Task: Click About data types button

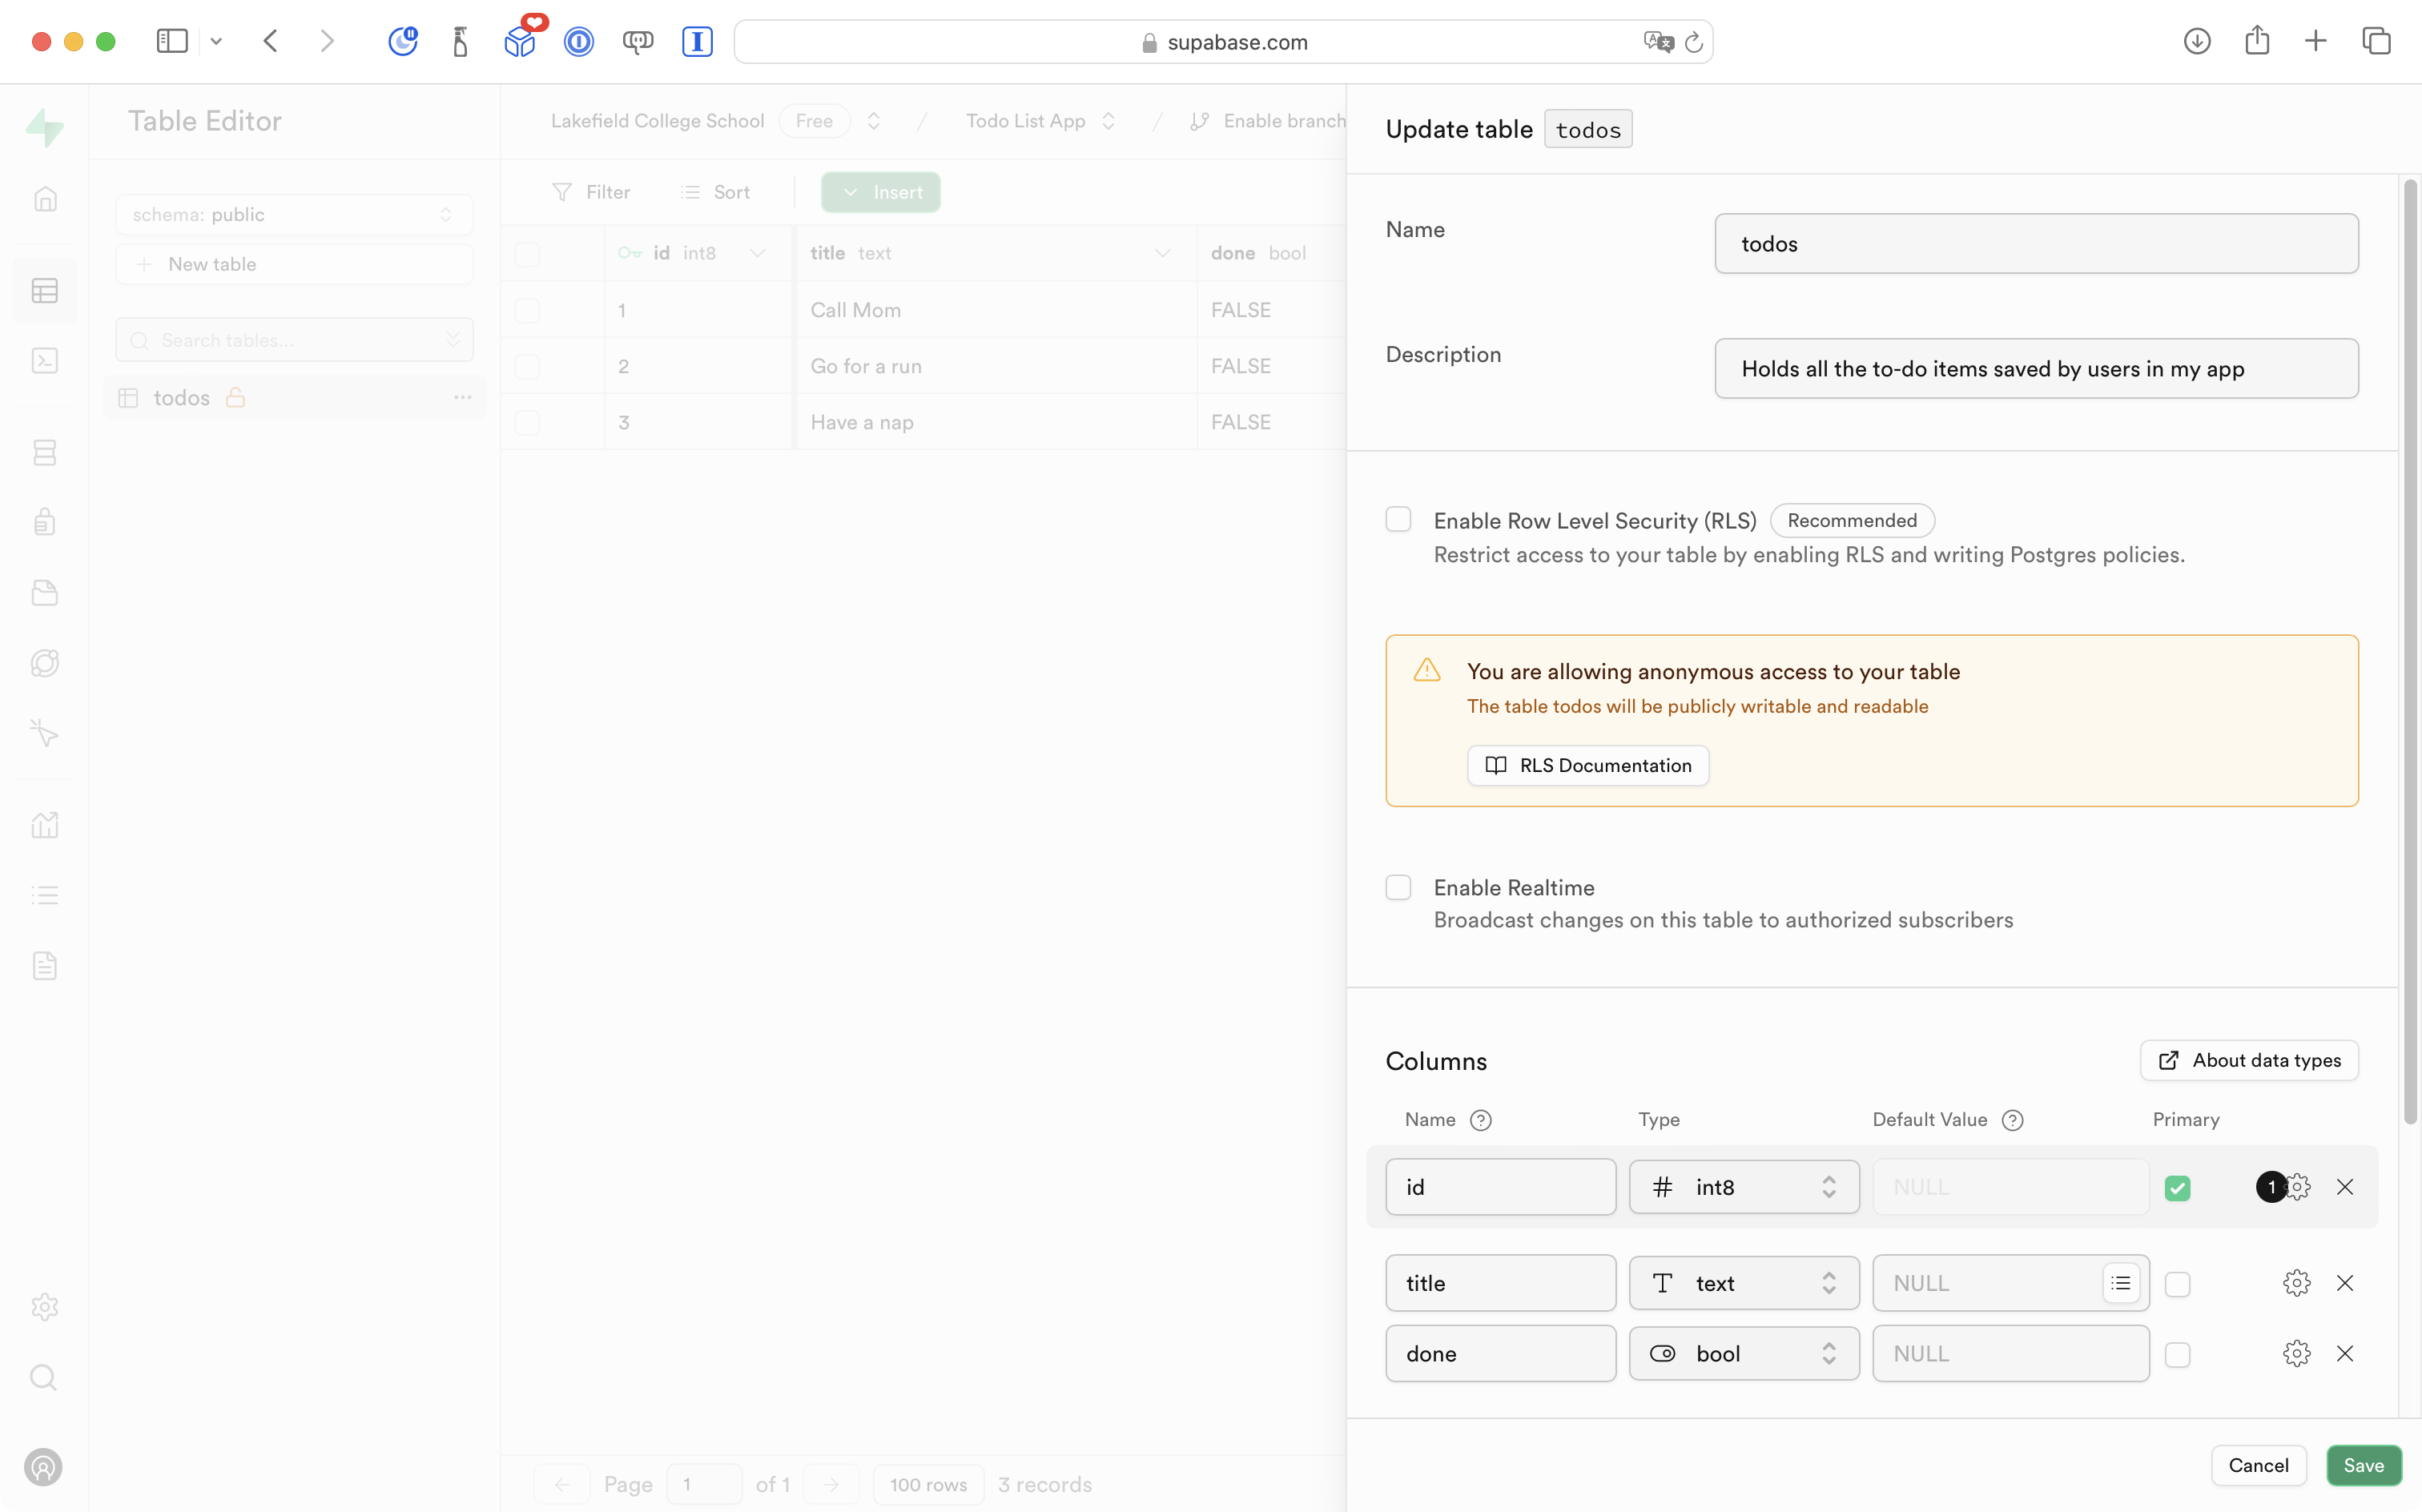Action: [x=2248, y=1060]
